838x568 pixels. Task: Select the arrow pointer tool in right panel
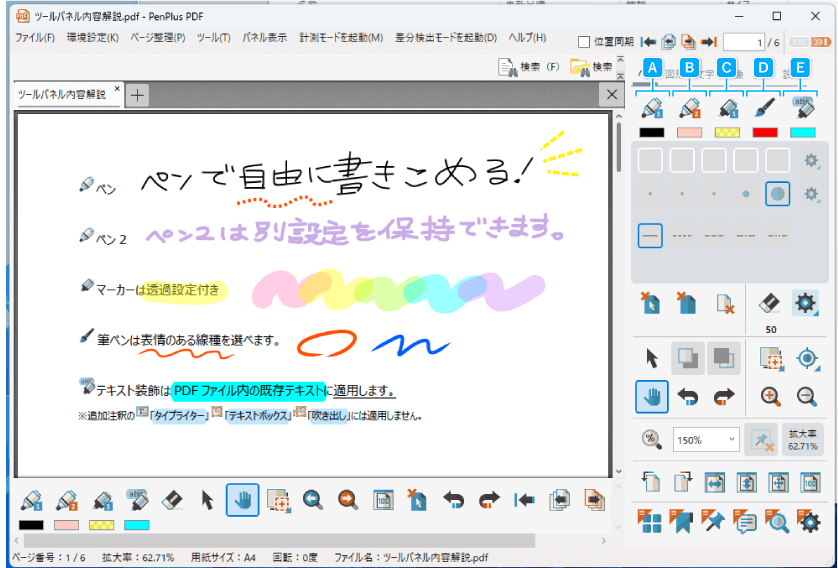652,358
